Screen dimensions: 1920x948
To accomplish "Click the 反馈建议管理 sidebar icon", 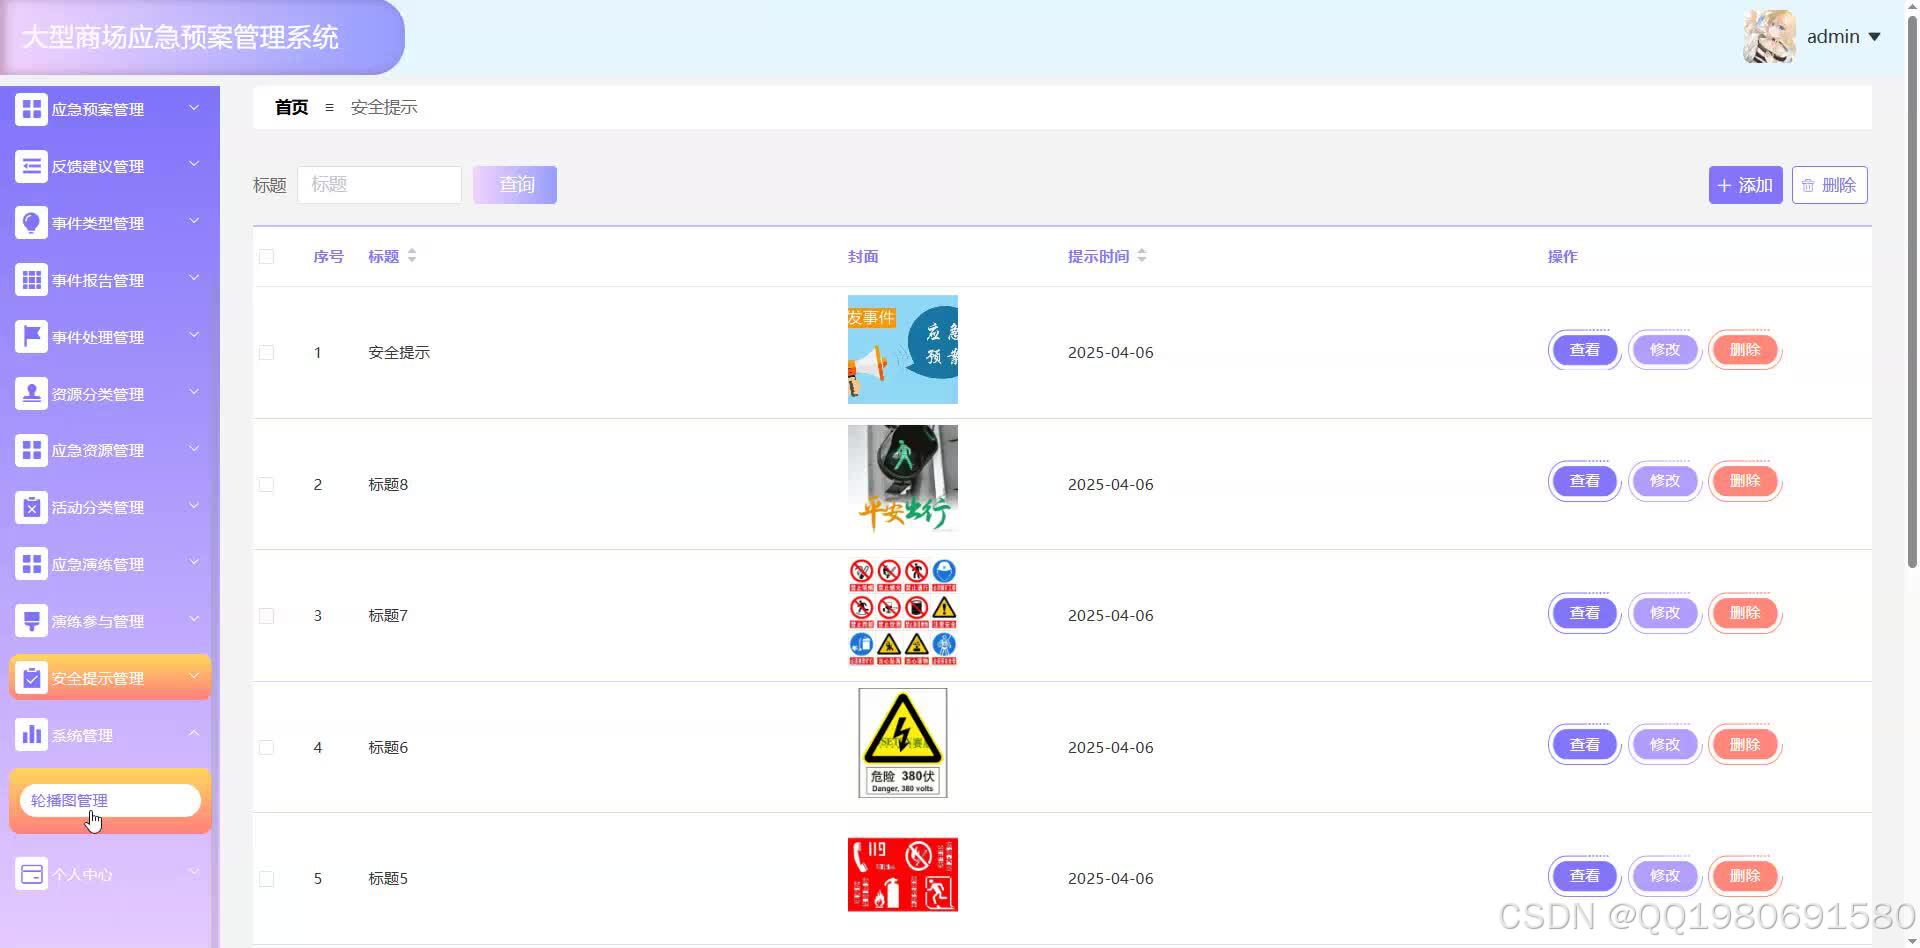I will (31, 165).
